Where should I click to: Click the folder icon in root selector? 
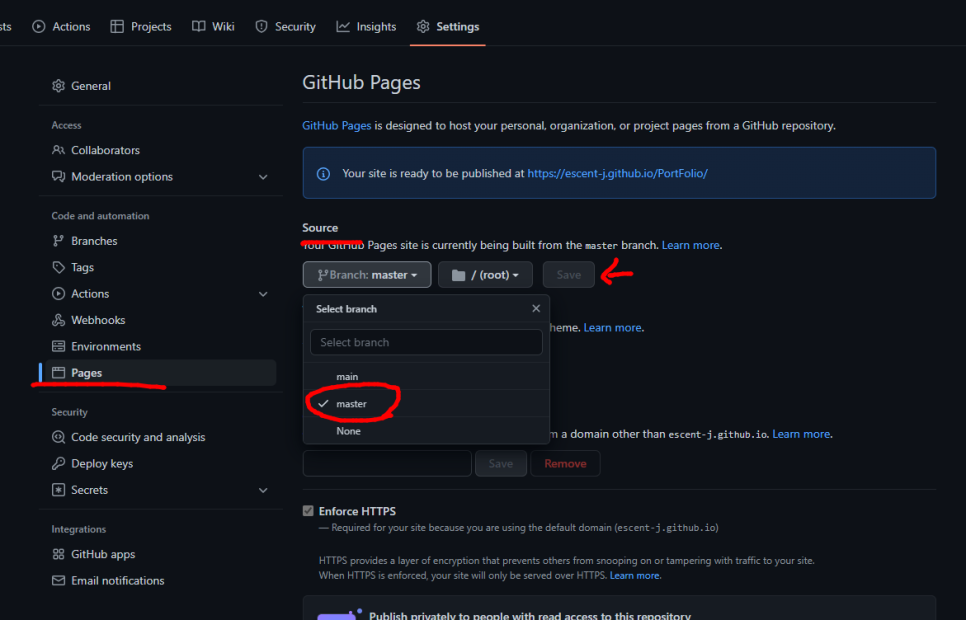[458, 275]
